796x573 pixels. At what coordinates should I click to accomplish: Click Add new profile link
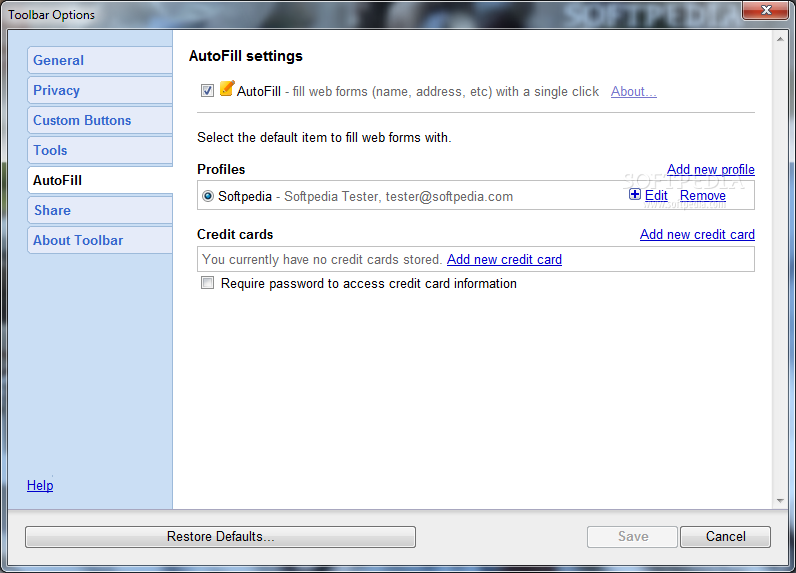(711, 169)
